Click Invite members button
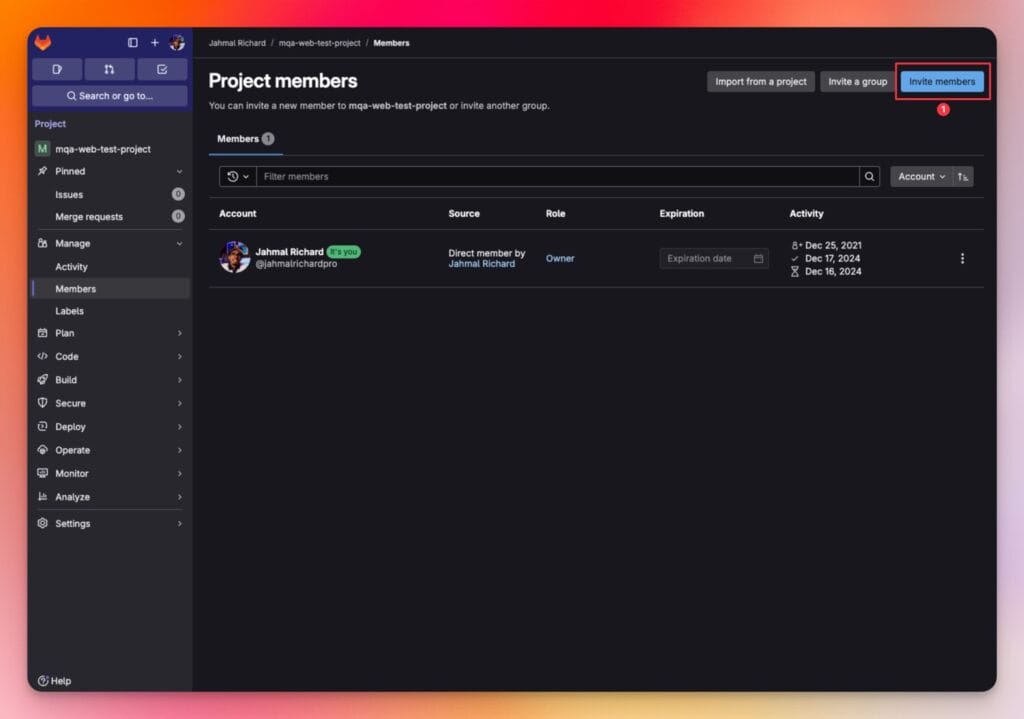The image size is (1024, 719). [942, 82]
